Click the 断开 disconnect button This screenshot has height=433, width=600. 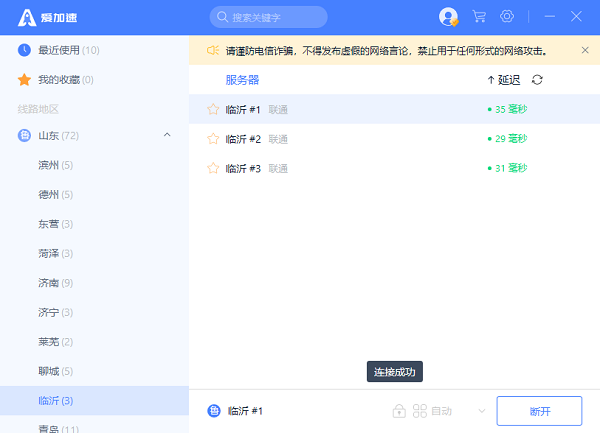point(539,411)
